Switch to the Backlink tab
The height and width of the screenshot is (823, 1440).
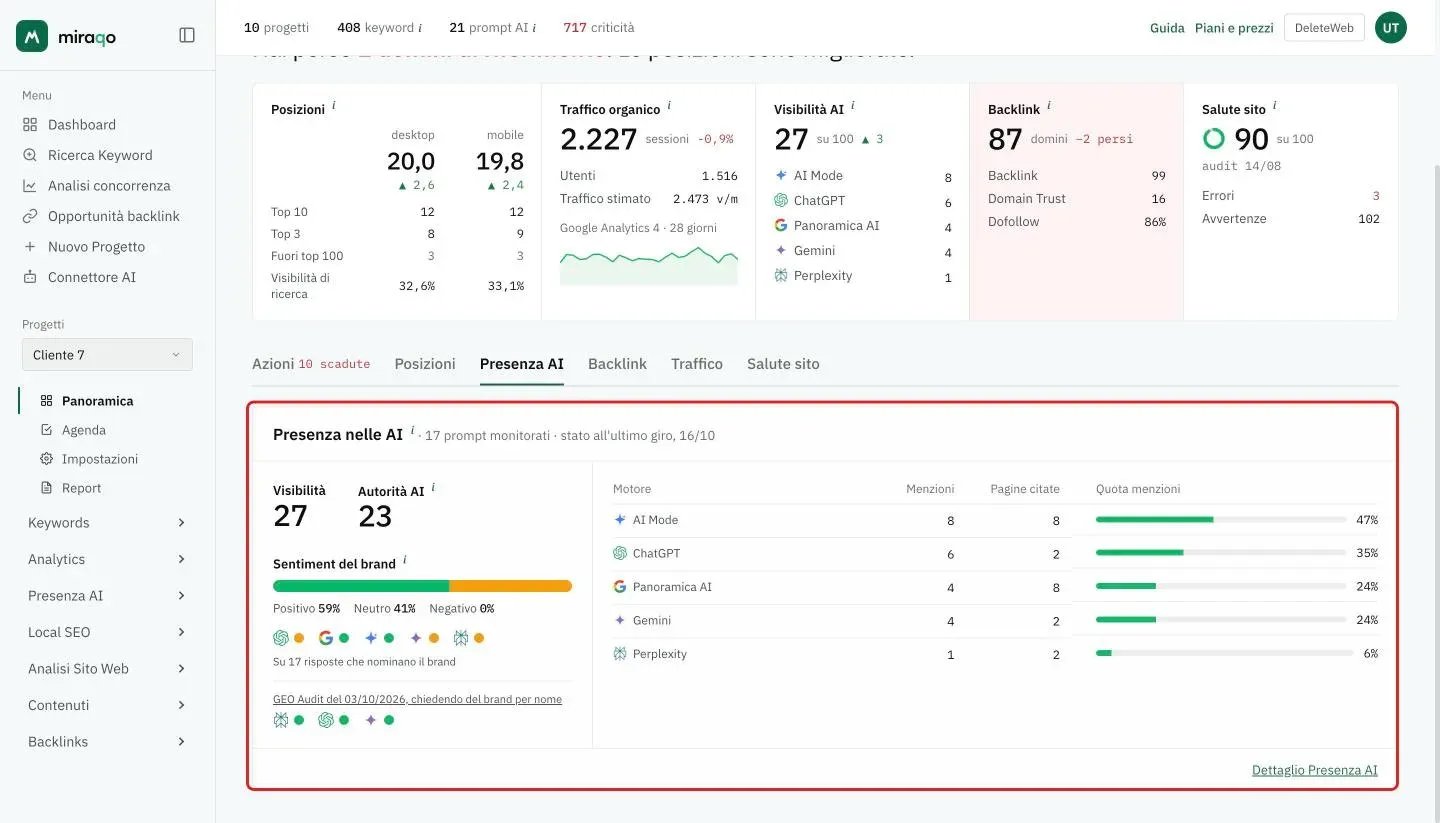click(x=617, y=364)
